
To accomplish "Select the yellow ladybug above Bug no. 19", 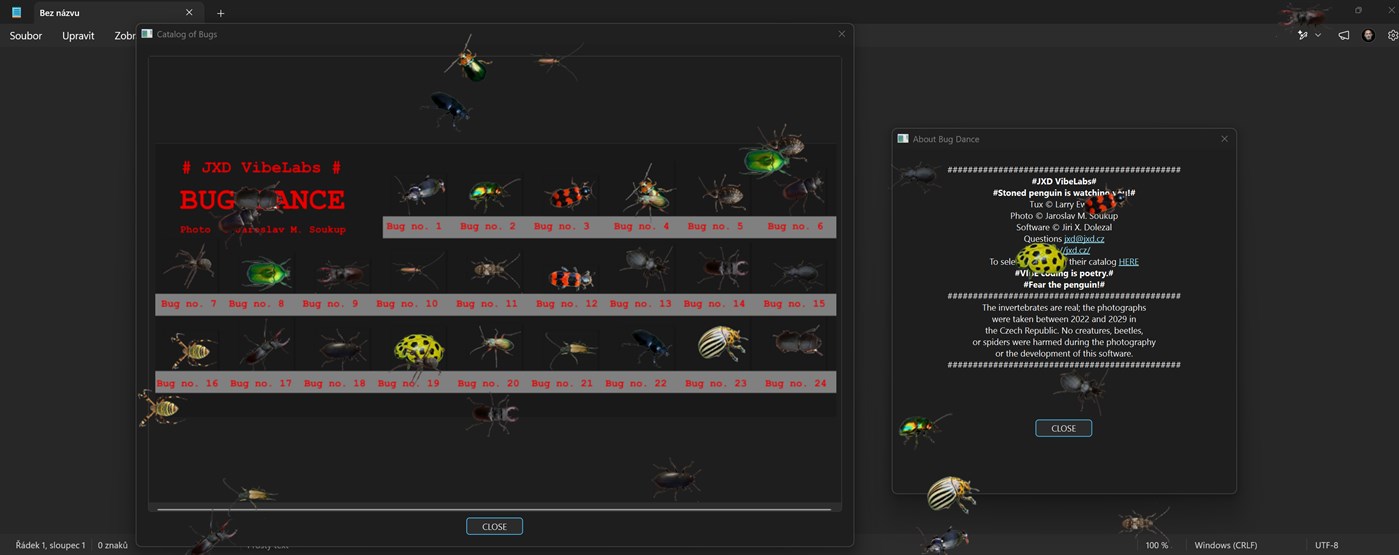I will 418,351.
